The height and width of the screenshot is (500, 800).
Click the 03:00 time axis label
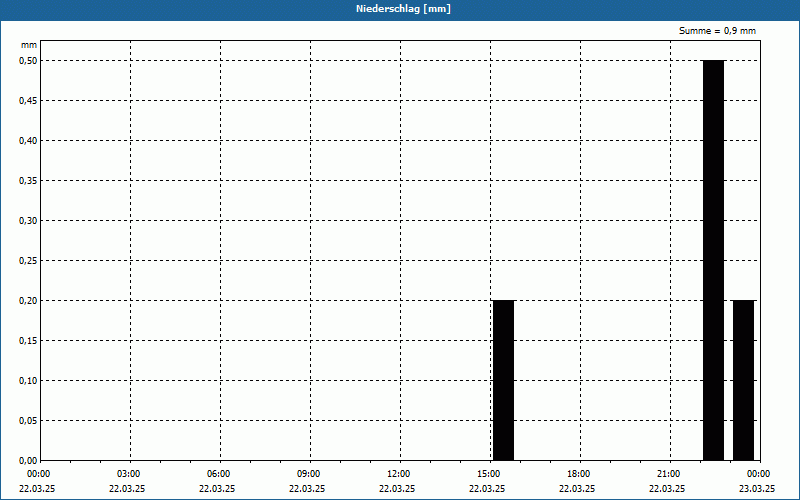click(129, 474)
